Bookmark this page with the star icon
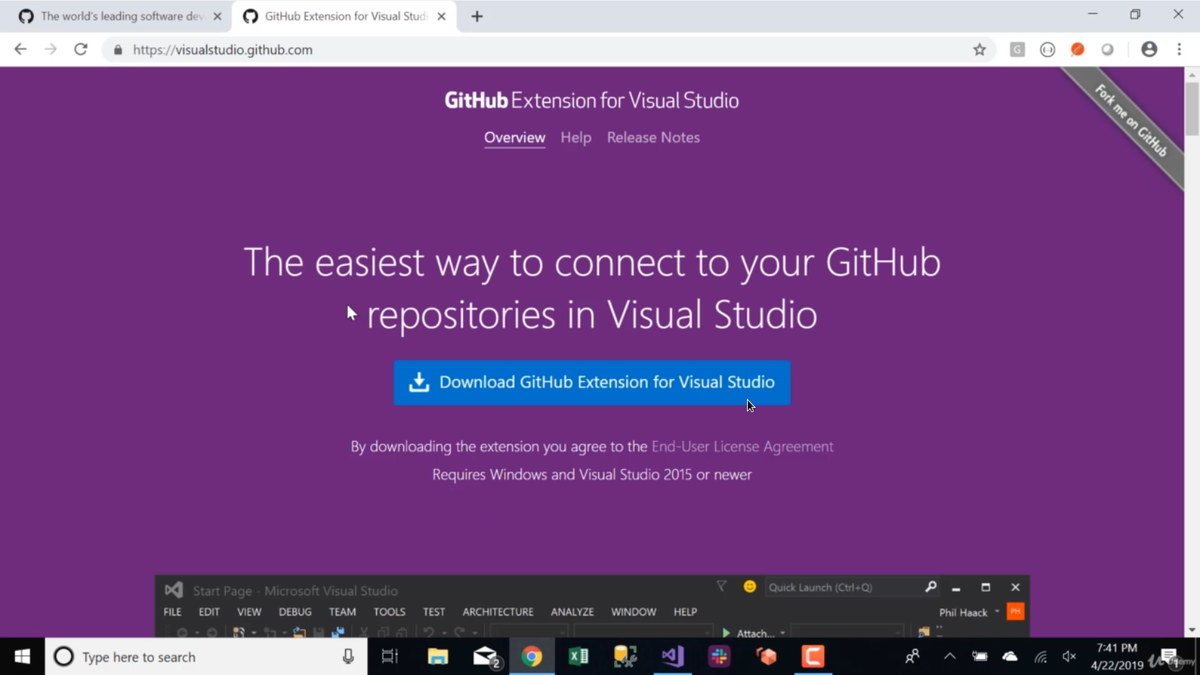This screenshot has width=1200, height=675. point(979,49)
